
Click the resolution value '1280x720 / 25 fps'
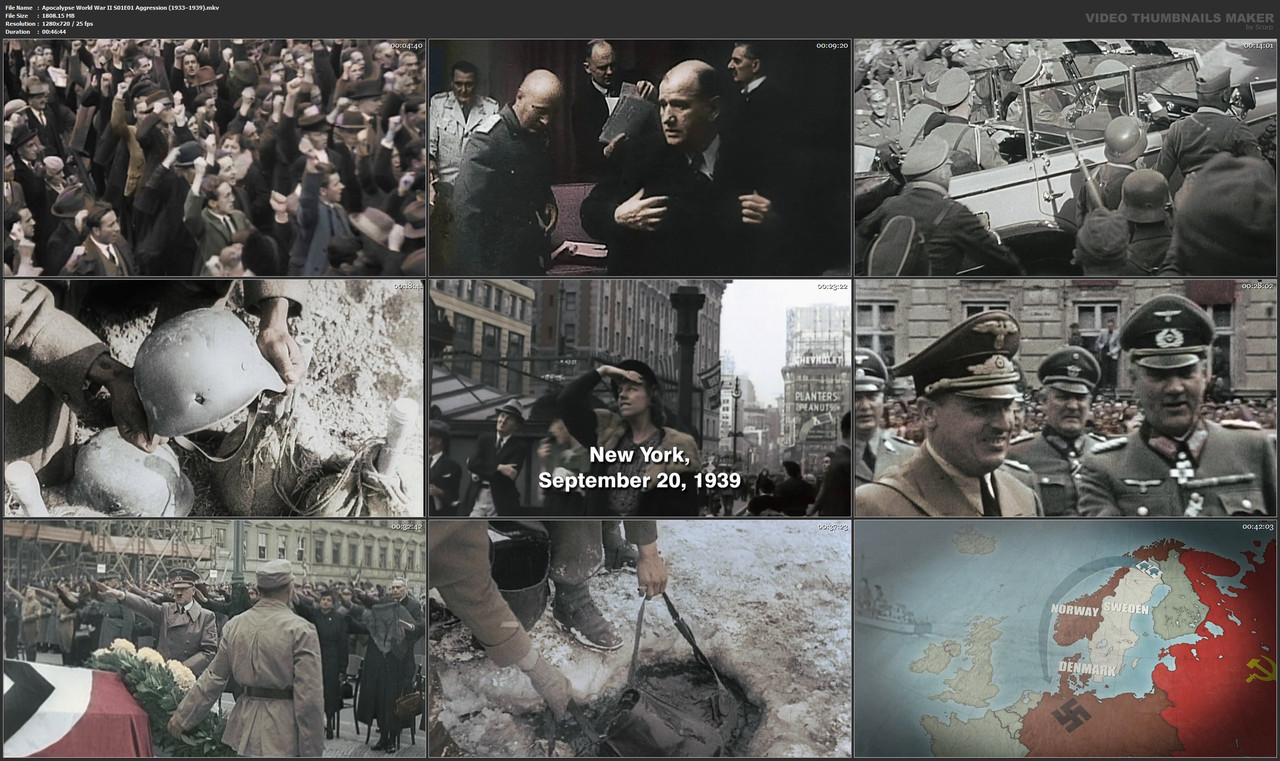pyautogui.click(x=68, y=24)
